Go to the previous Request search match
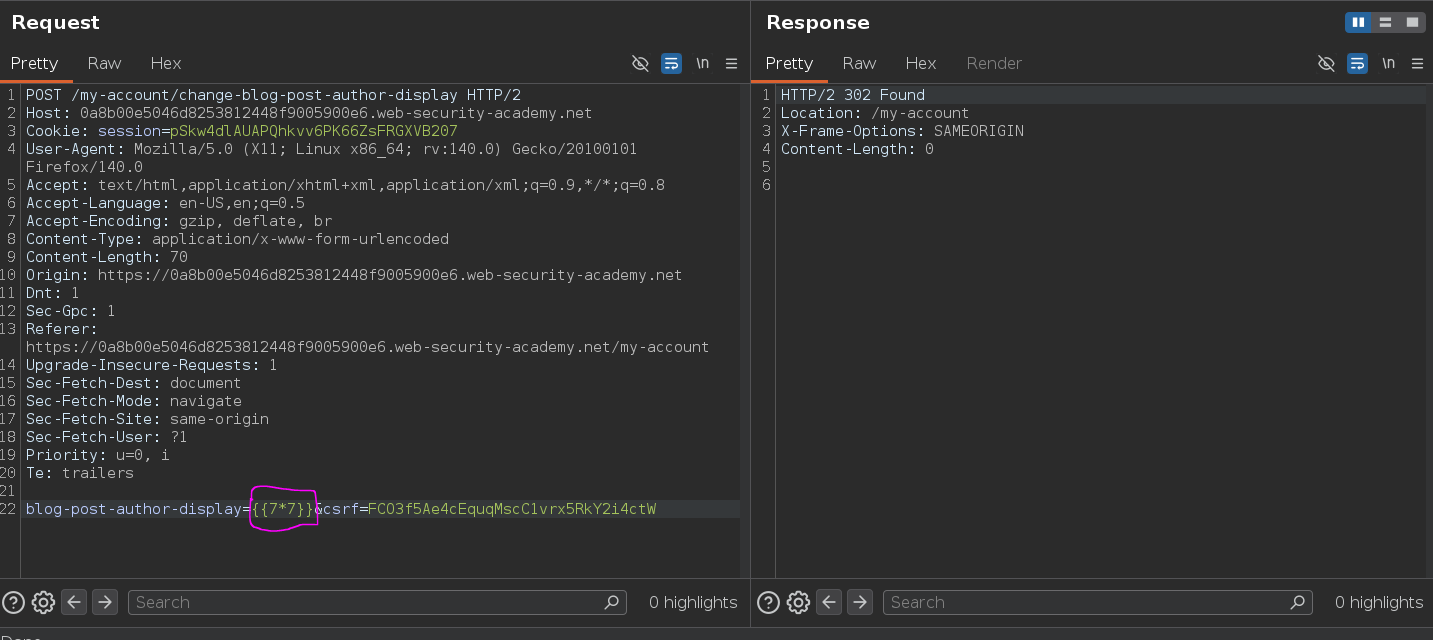This screenshot has width=1433, height=640. pos(74,602)
